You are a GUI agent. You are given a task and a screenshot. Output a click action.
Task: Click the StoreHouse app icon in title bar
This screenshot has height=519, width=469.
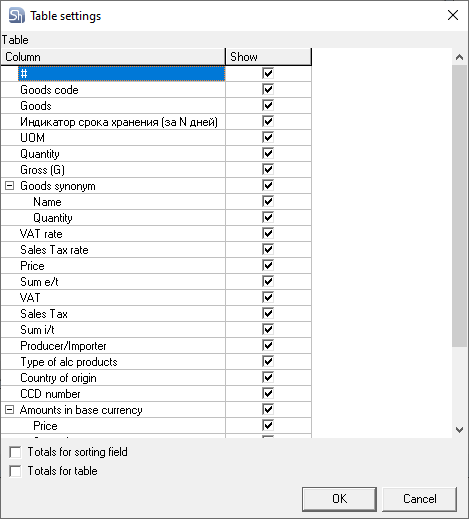pos(16,16)
